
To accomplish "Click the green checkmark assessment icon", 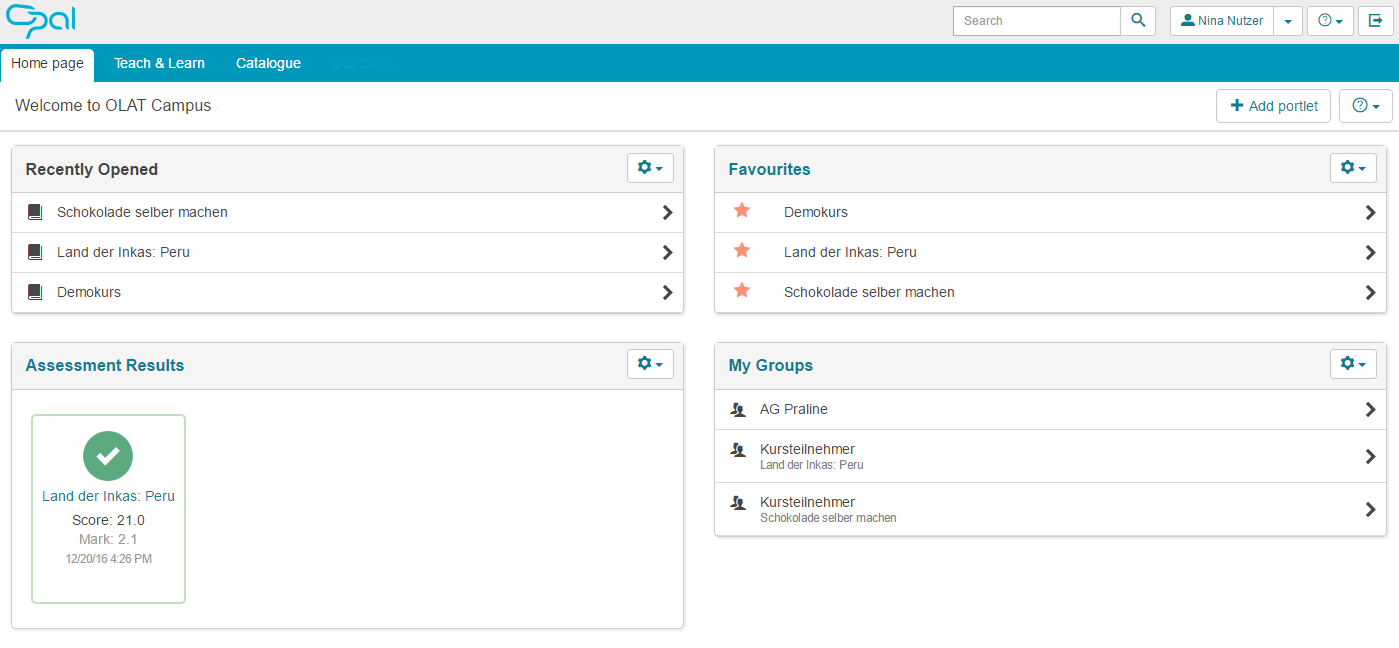I will [x=108, y=456].
